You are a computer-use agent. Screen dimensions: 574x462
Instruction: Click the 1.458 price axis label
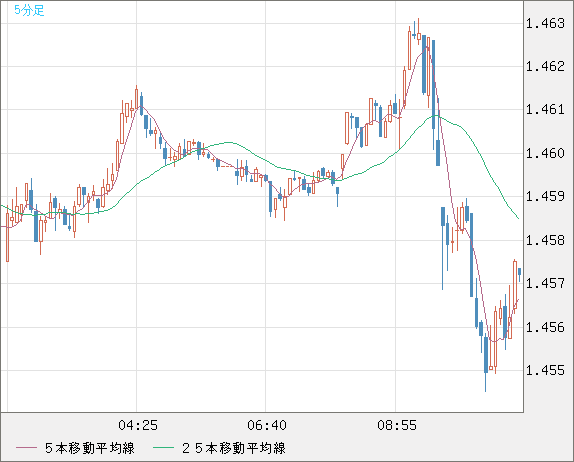[545, 240]
